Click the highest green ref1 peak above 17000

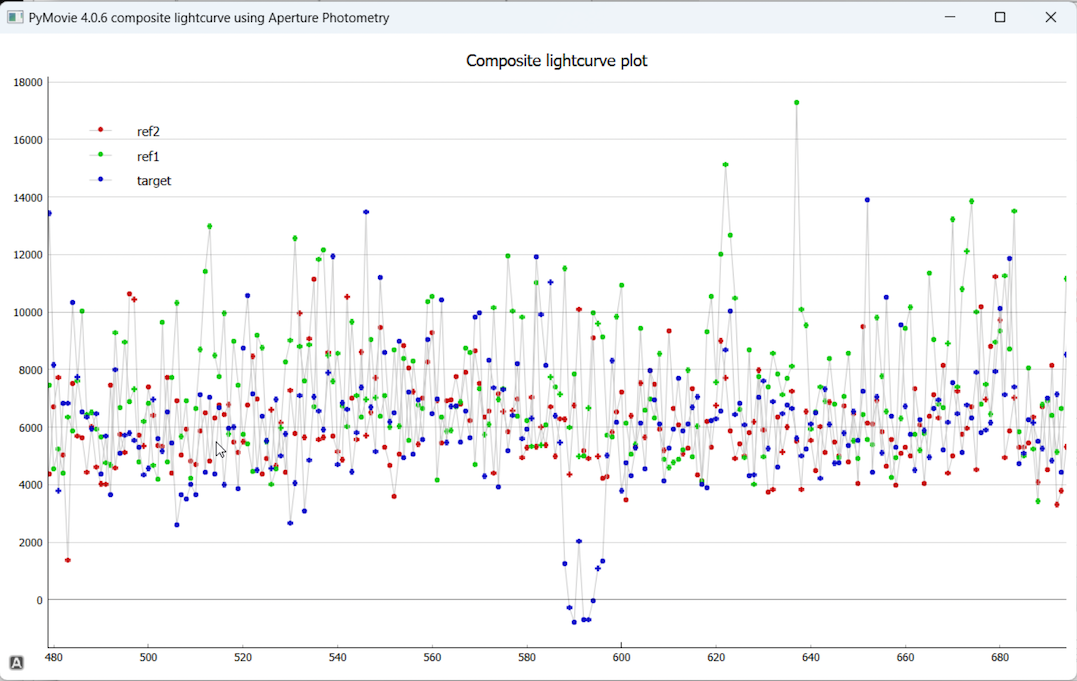coord(796,103)
